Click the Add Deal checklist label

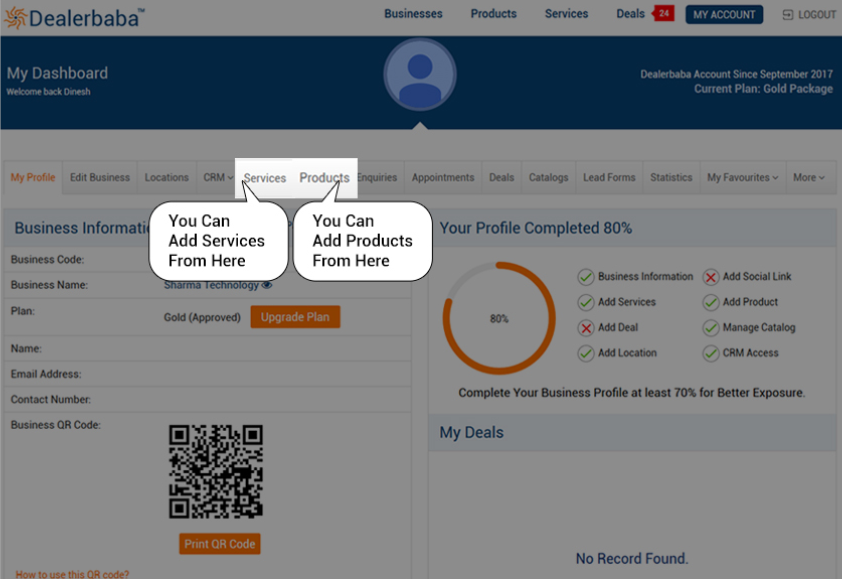(x=618, y=327)
